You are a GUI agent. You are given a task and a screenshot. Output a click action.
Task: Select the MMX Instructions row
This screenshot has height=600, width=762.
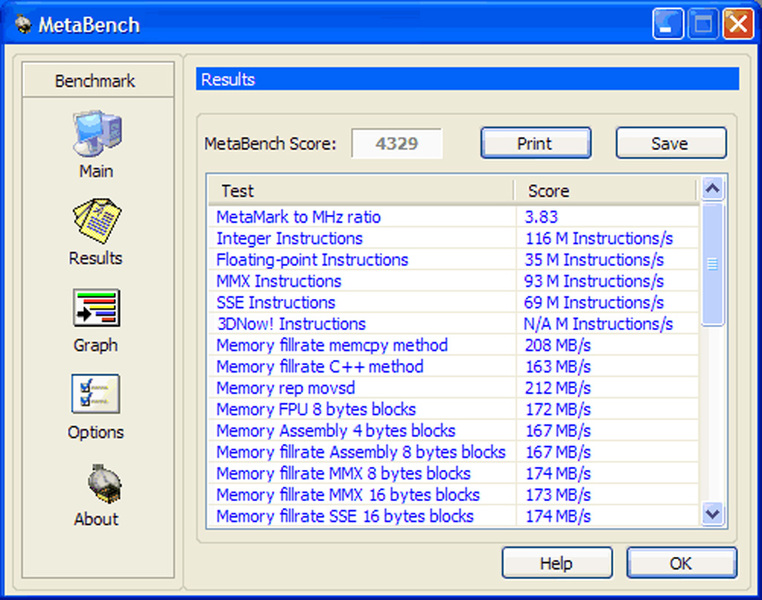point(454,281)
